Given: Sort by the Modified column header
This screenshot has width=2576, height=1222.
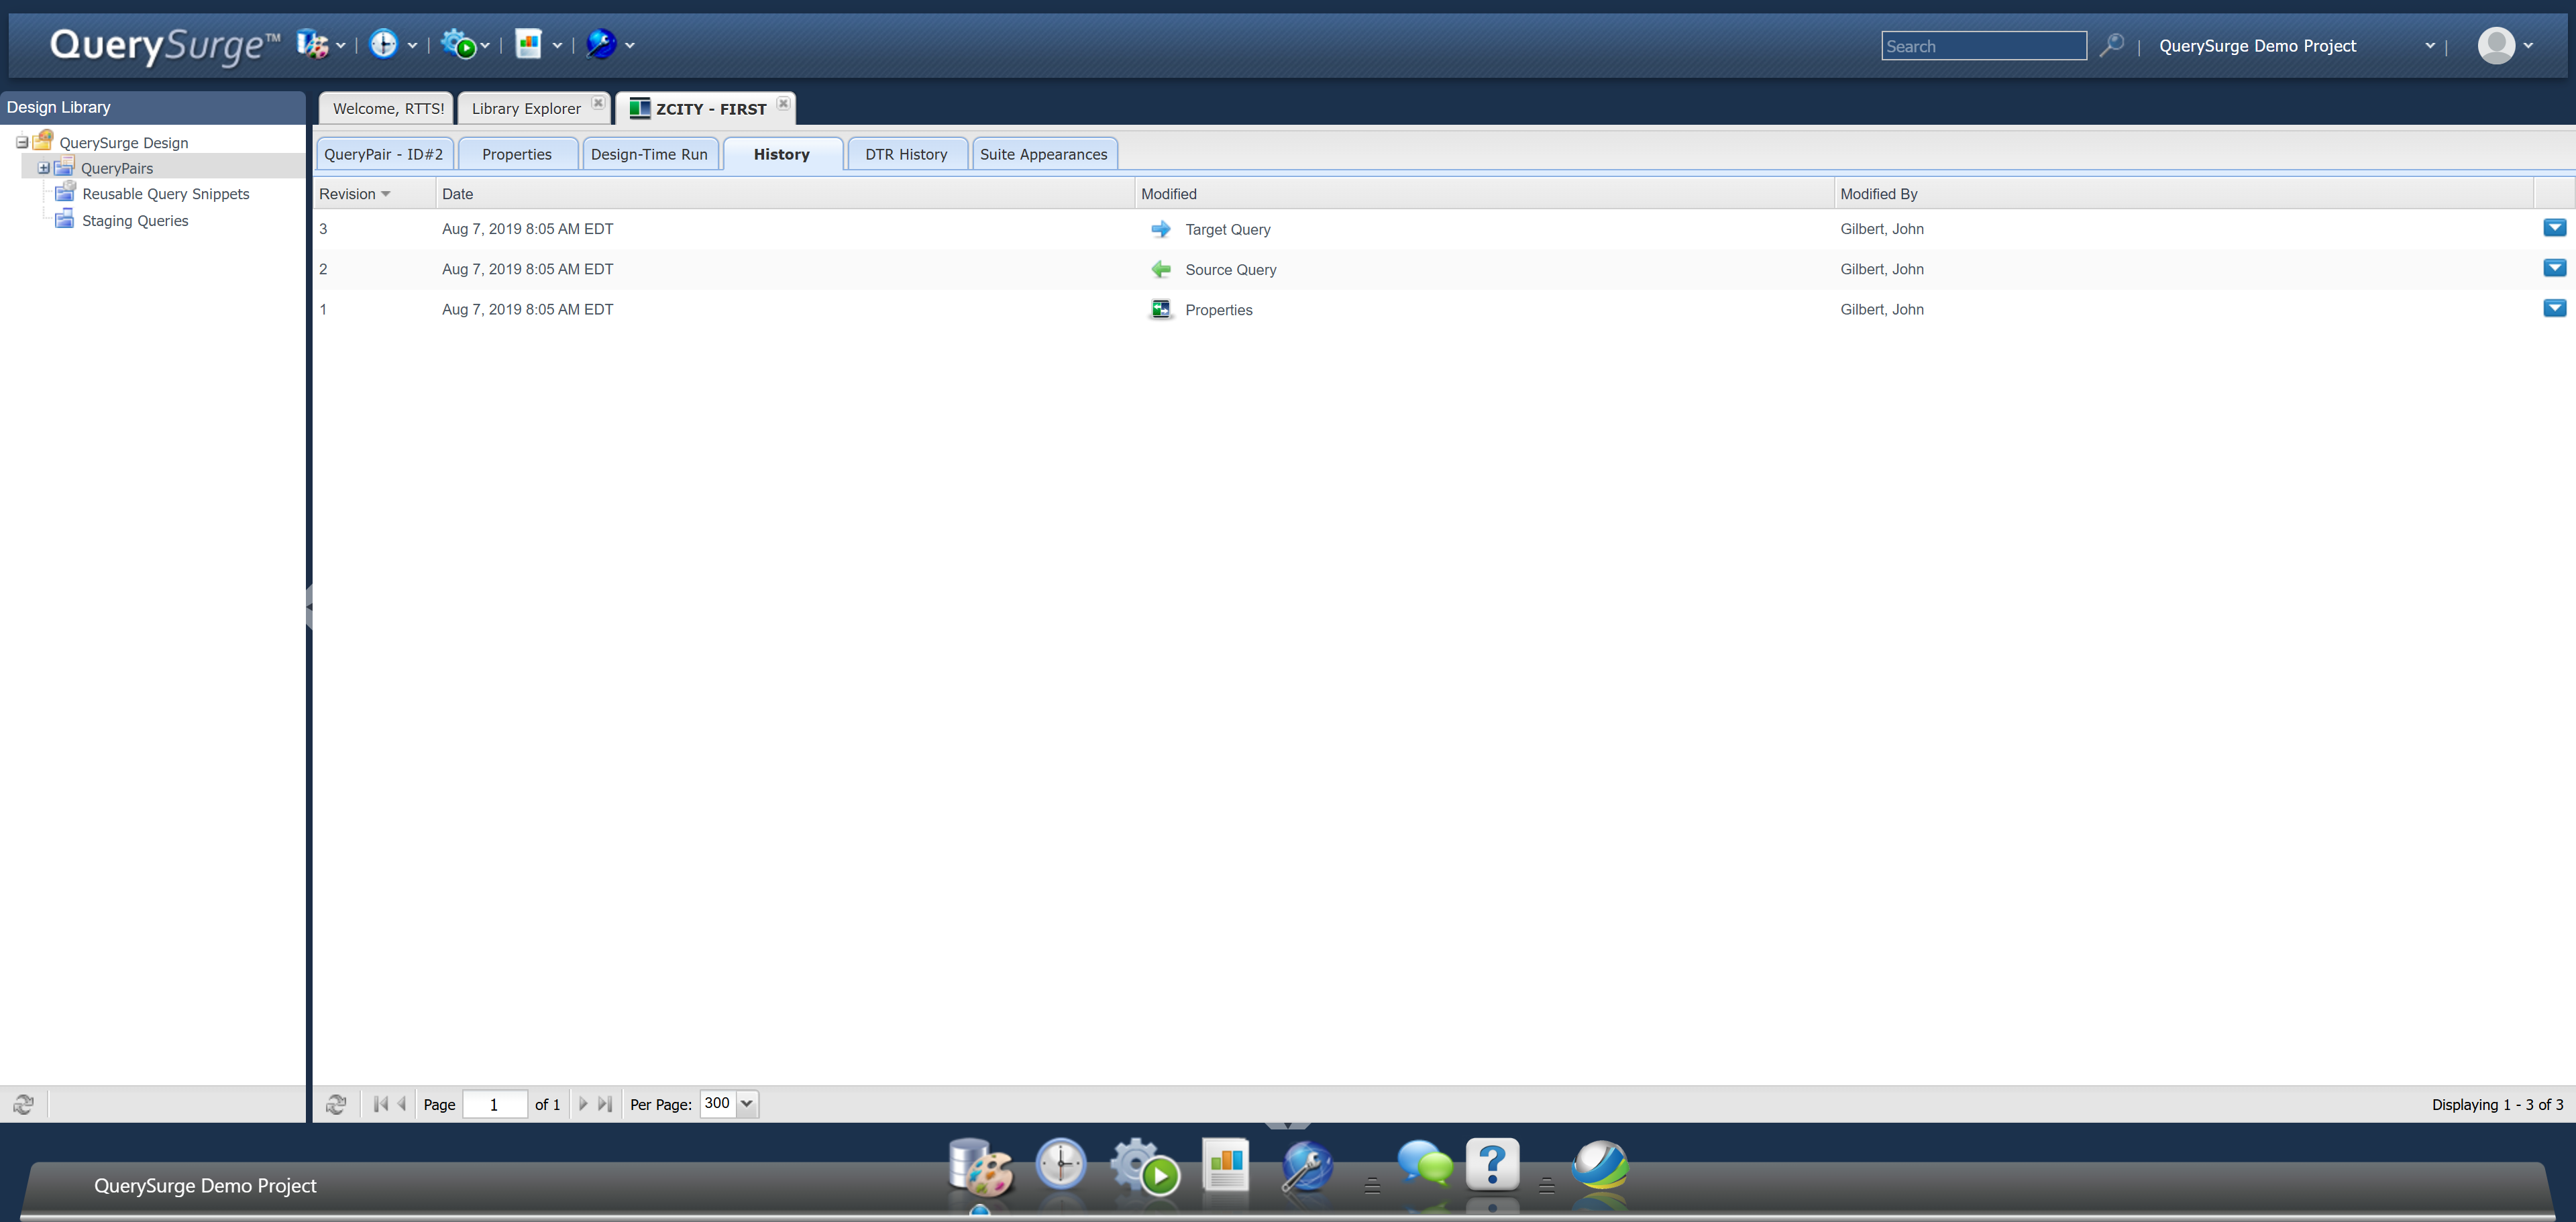Looking at the screenshot, I should pos(1485,194).
